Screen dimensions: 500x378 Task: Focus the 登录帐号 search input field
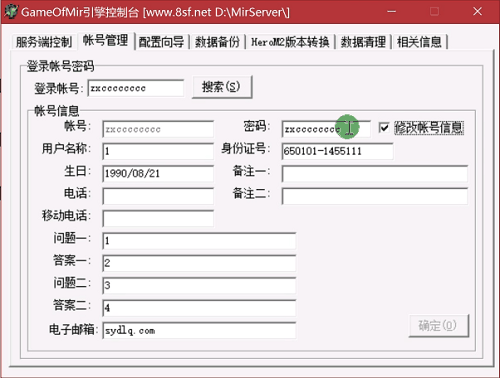click(x=136, y=88)
